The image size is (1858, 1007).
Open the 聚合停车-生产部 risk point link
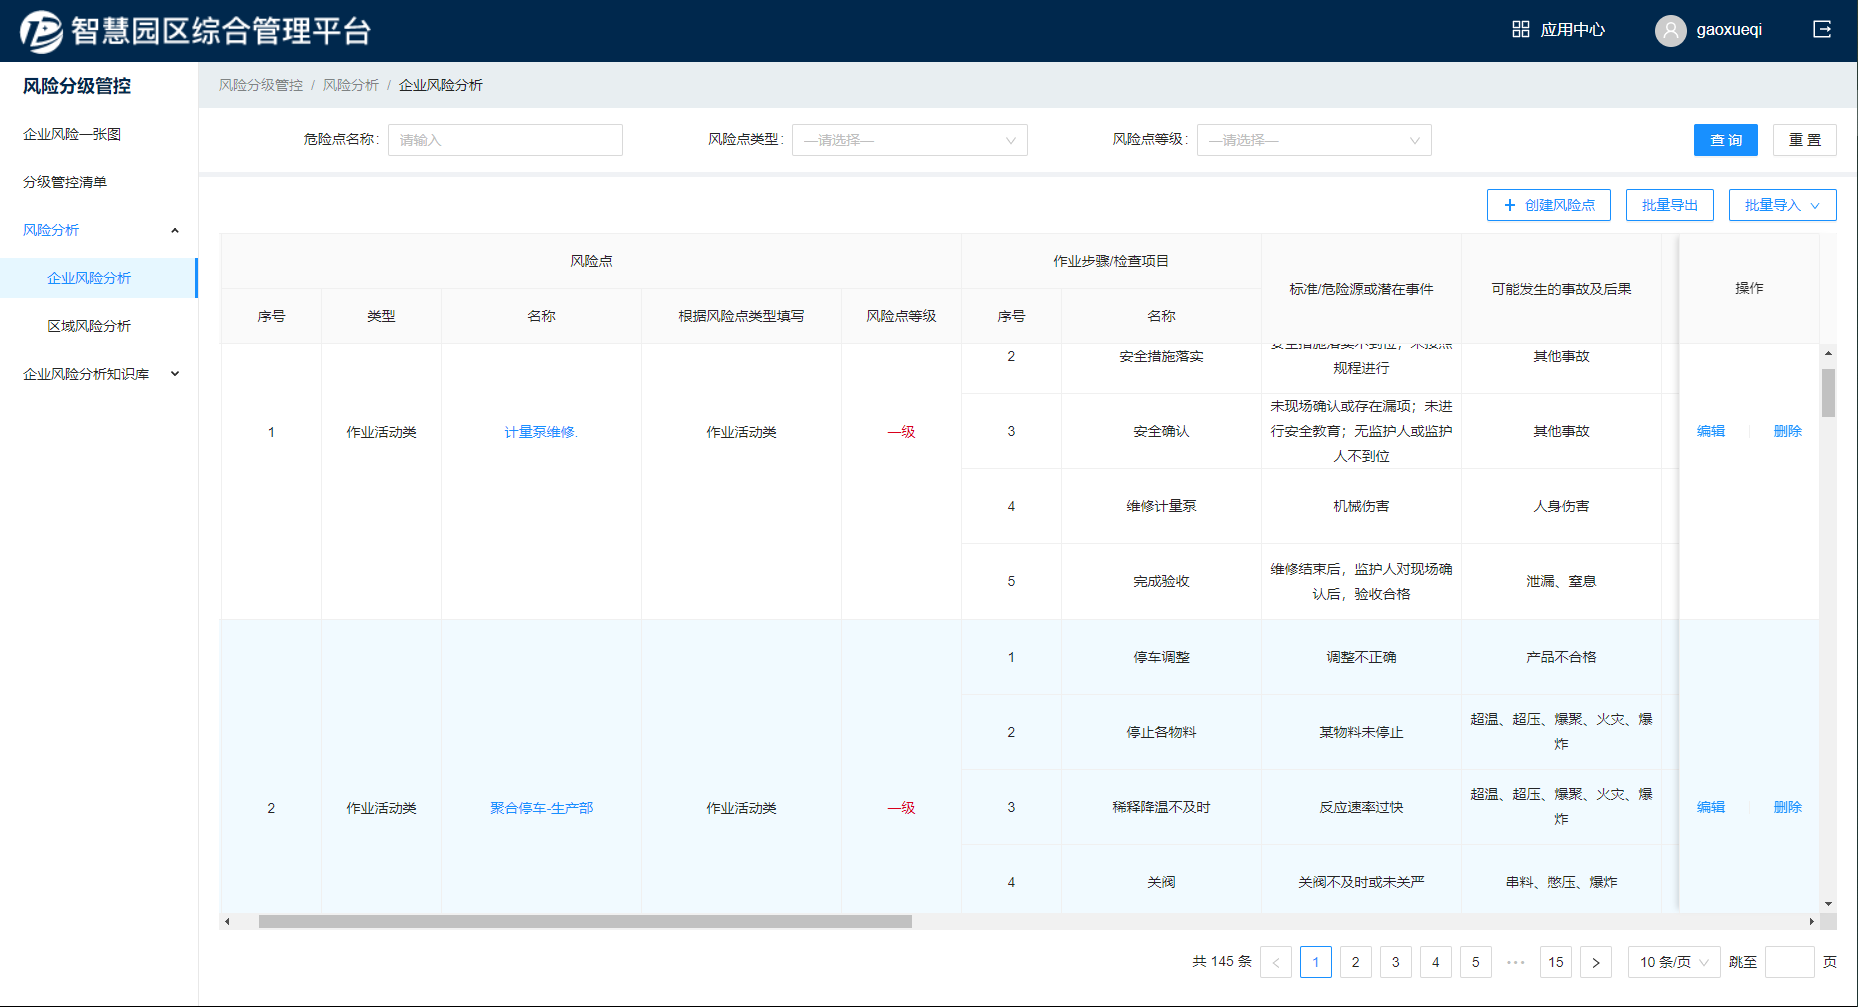coord(541,808)
